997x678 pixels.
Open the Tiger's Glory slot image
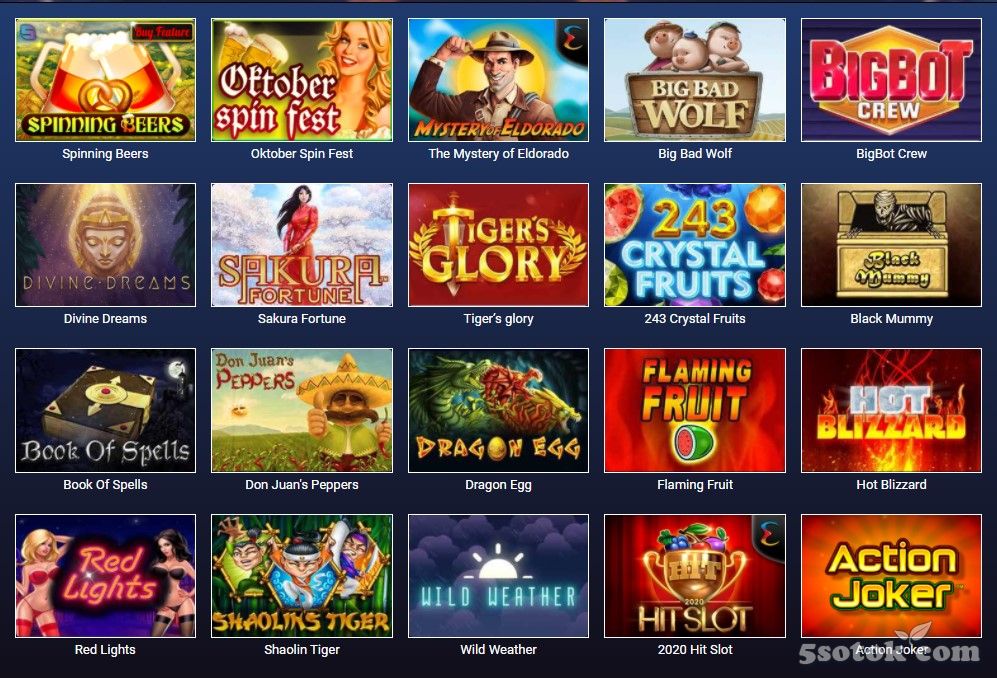coord(498,245)
